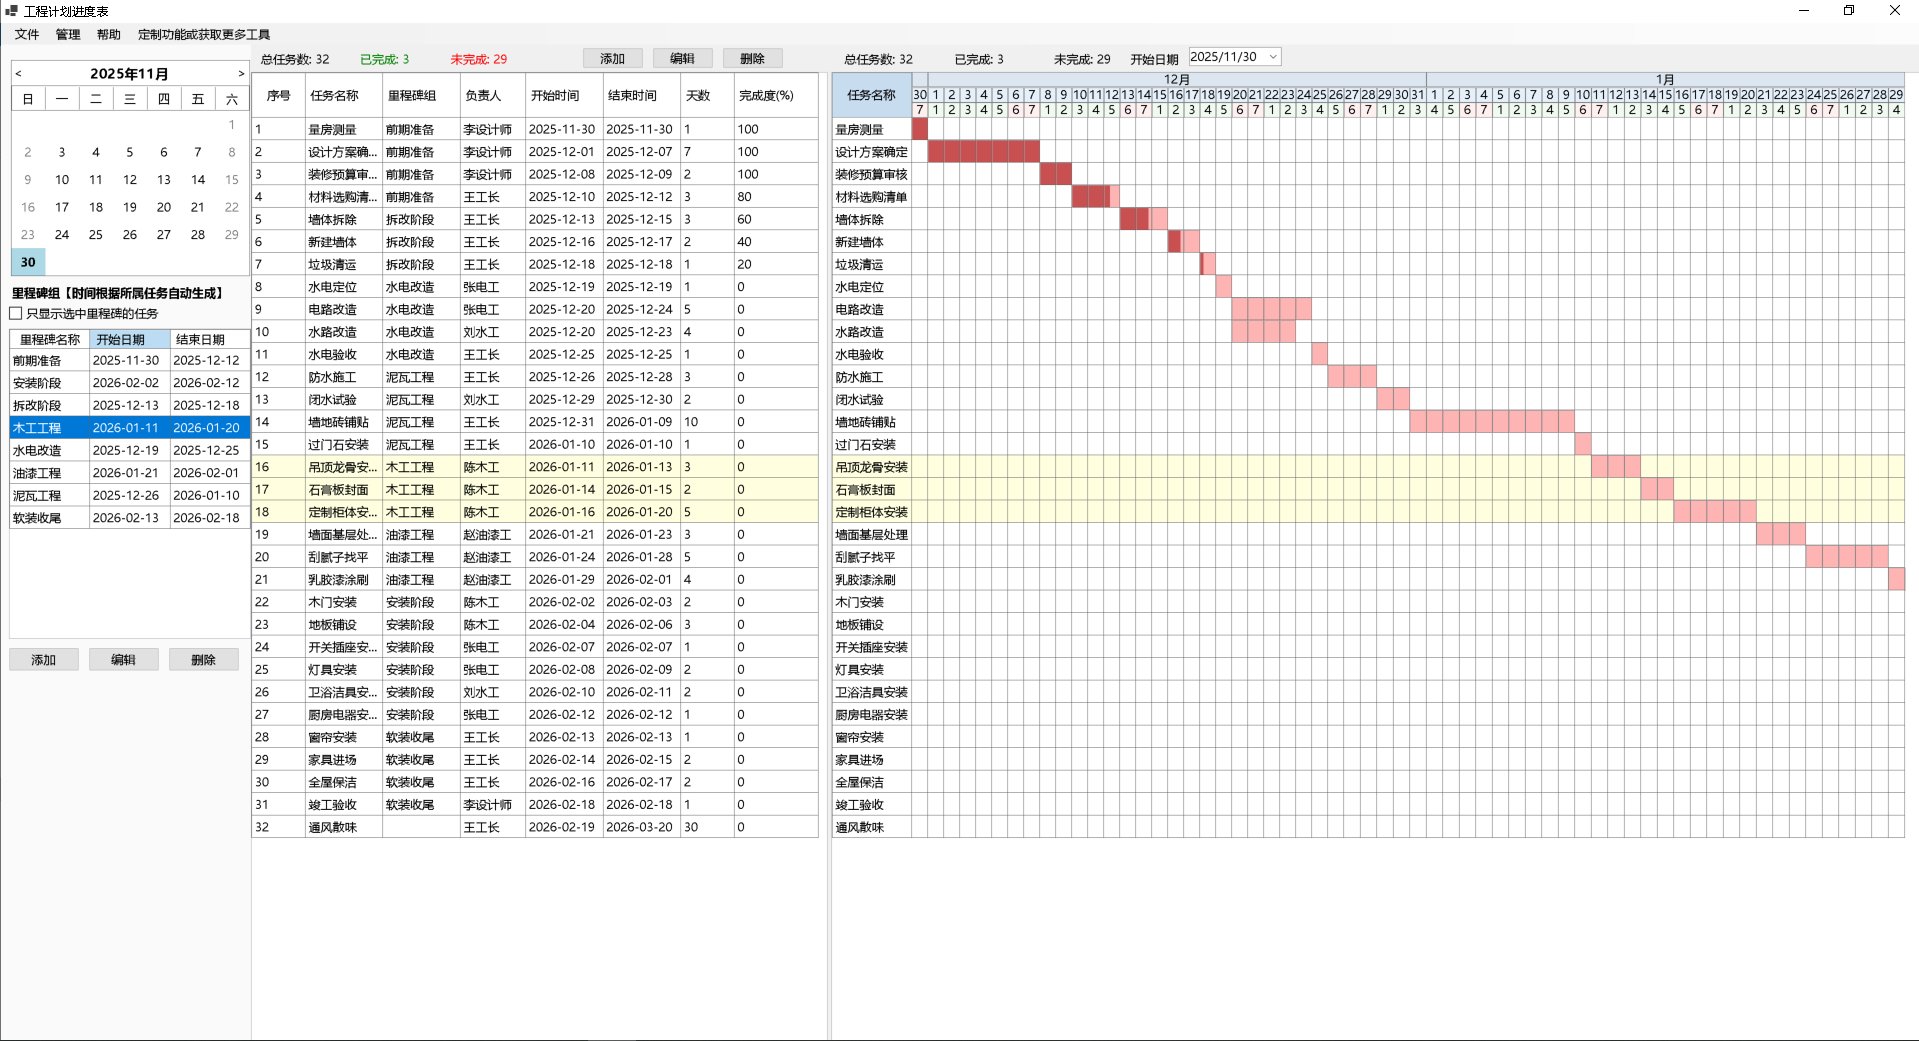Click the dark red 量房测量 Gantt bar
This screenshot has width=1919, height=1041.
click(920, 129)
